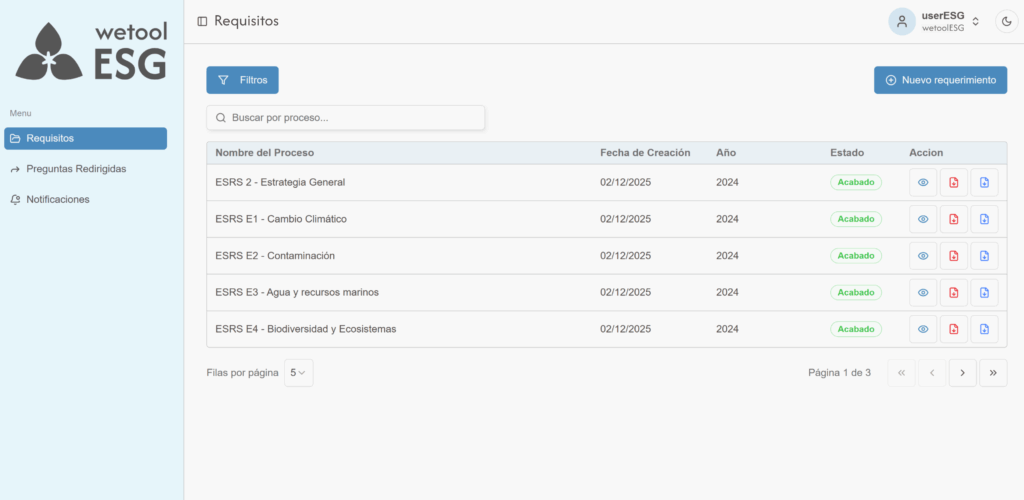Click blue download icon for ESRS 2 Estrategia General
The width and height of the screenshot is (1024, 500).
click(984, 183)
